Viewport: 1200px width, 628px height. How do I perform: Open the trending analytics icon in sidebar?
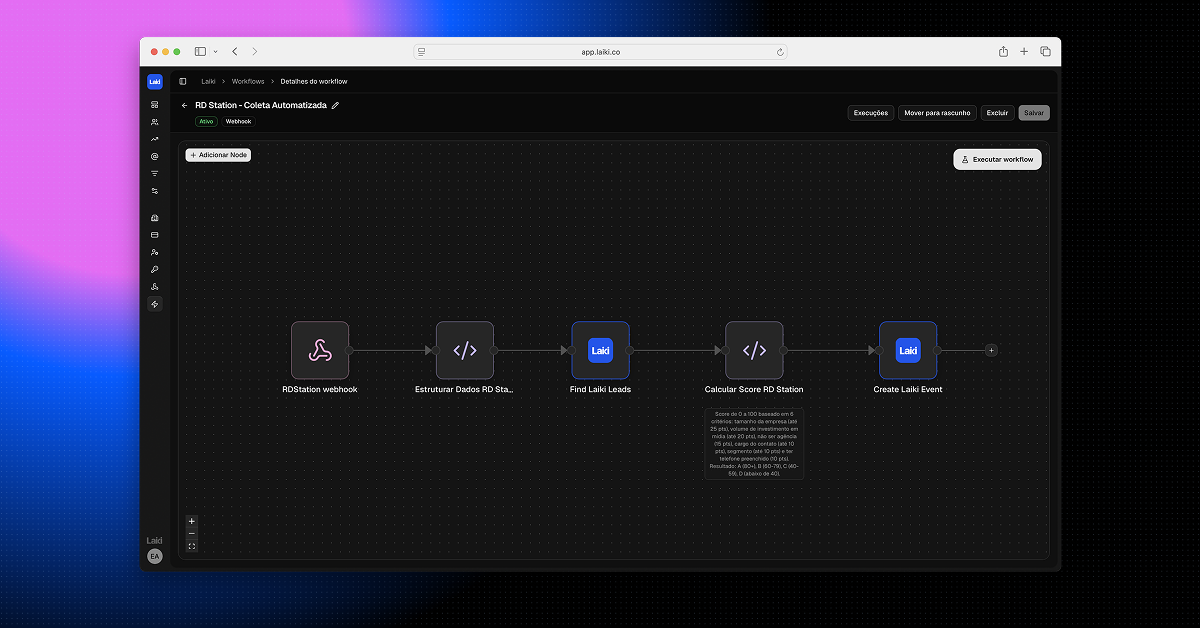155,139
